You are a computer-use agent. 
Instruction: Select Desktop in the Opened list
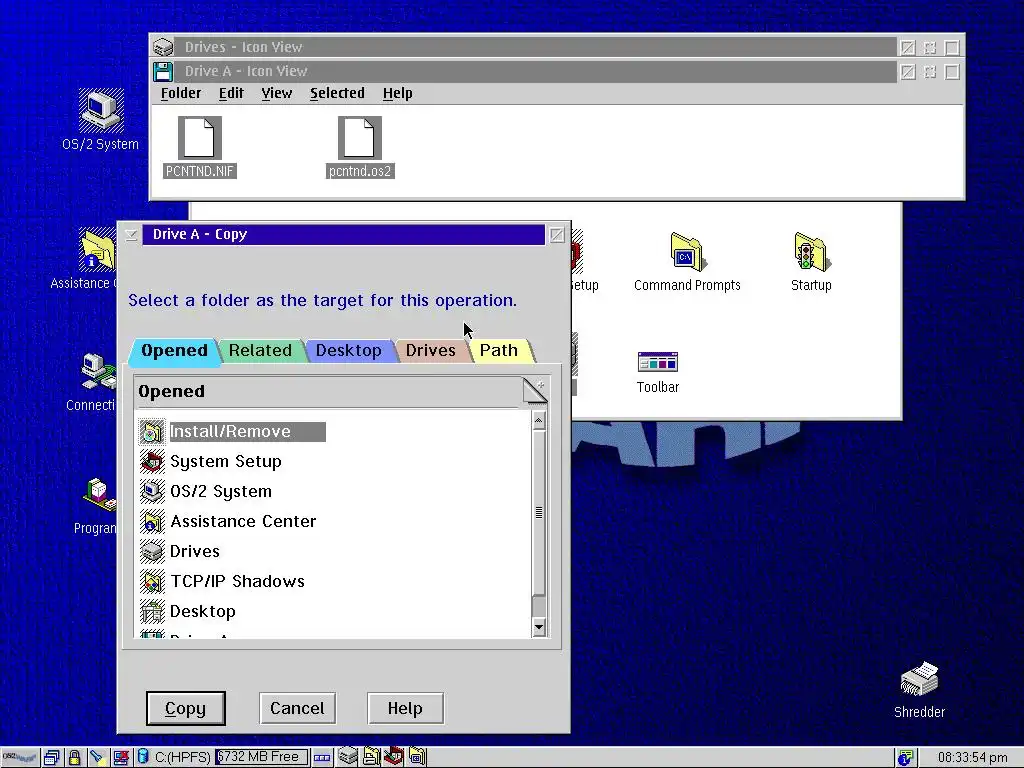click(187, 612)
